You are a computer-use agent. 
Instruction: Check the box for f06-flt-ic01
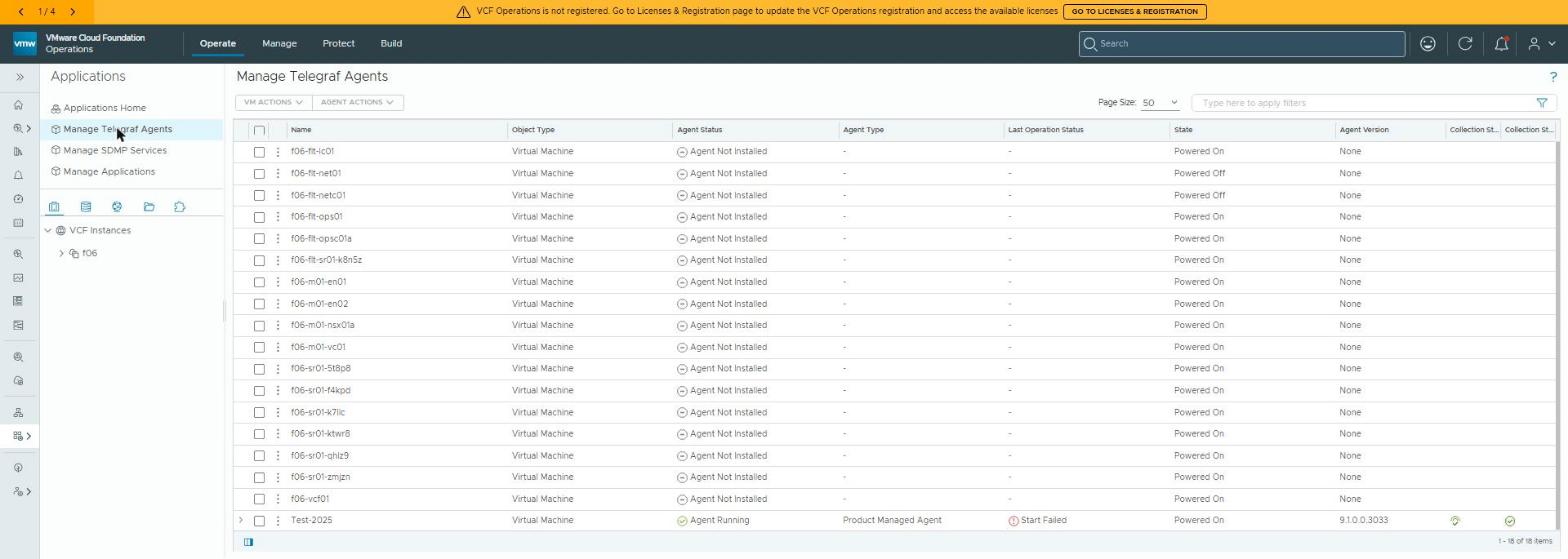[x=259, y=152]
